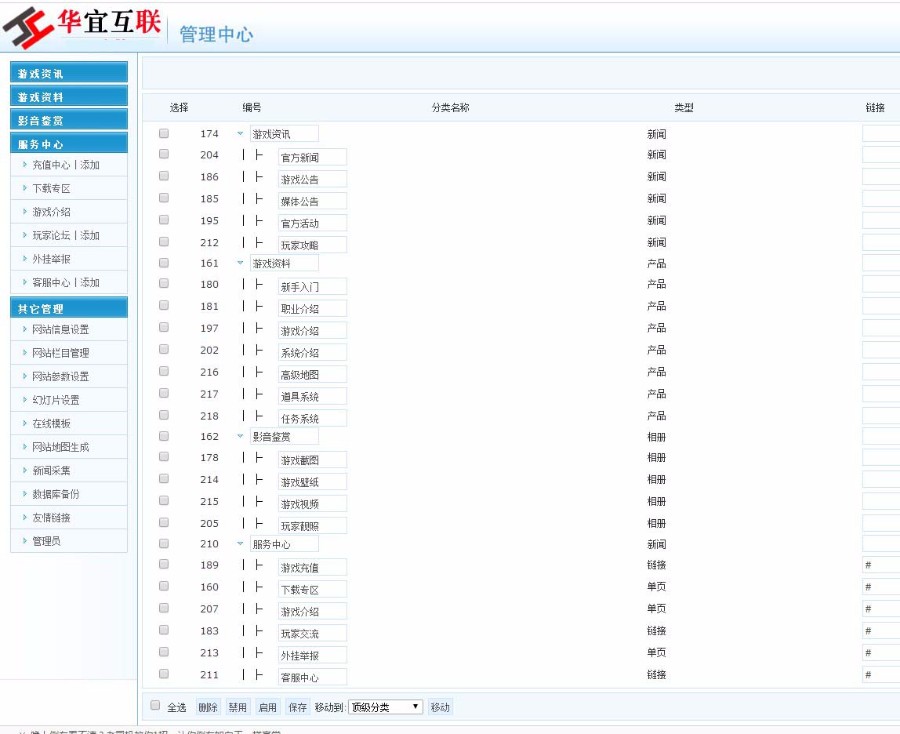
Task: Open 网站参数设置 in the sidebar
Action: (60, 376)
